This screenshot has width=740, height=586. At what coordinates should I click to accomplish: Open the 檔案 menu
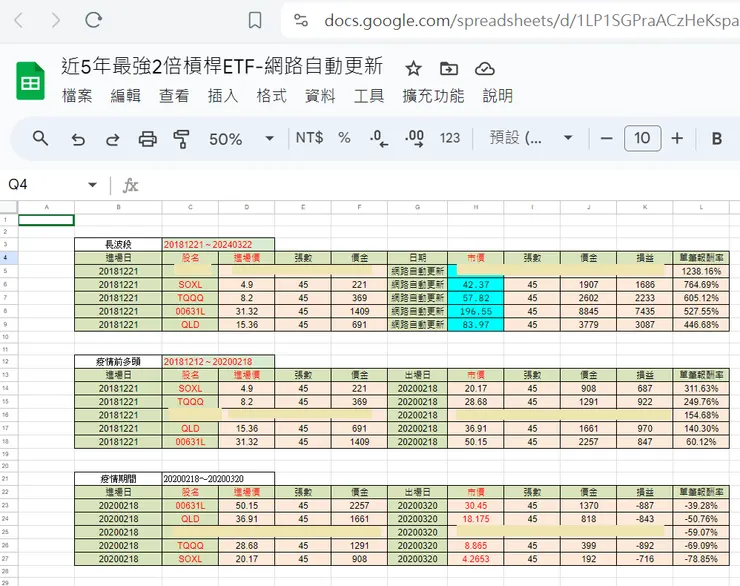[77, 96]
